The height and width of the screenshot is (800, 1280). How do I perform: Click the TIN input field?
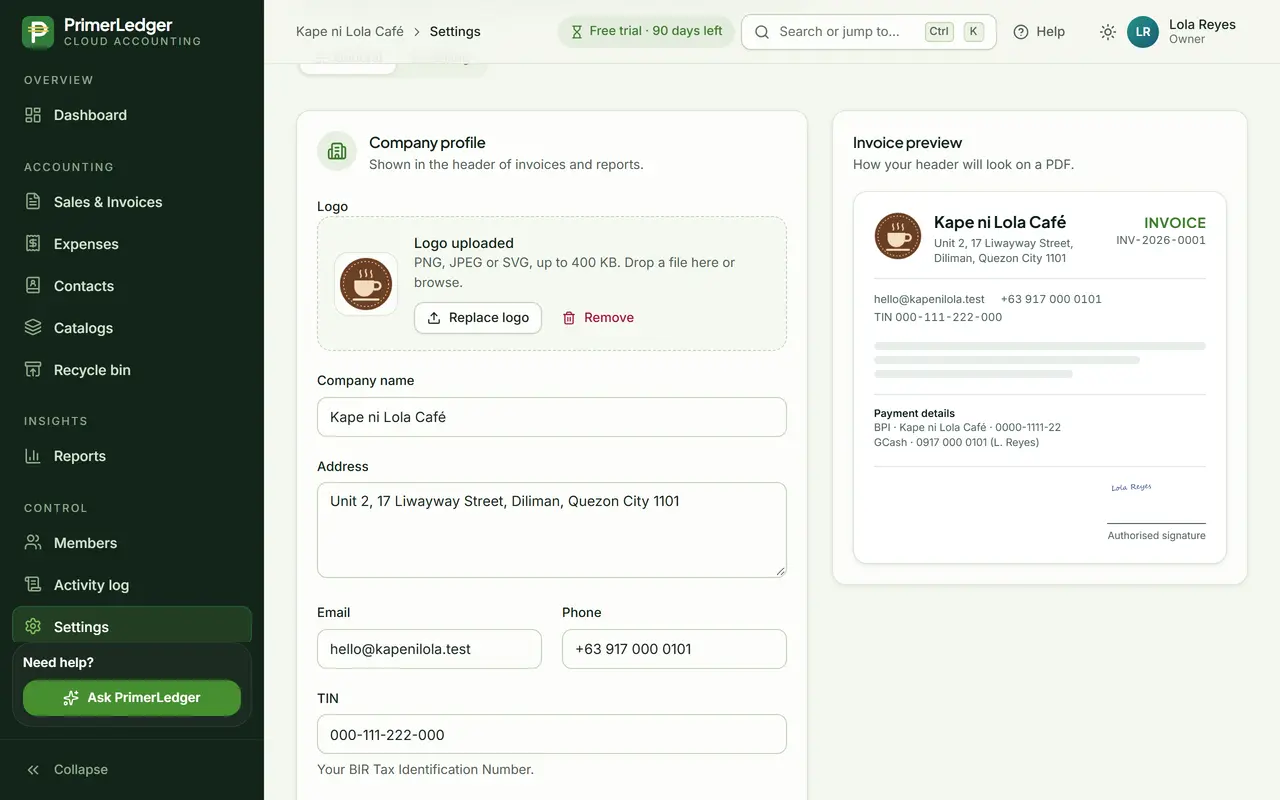[552, 735]
